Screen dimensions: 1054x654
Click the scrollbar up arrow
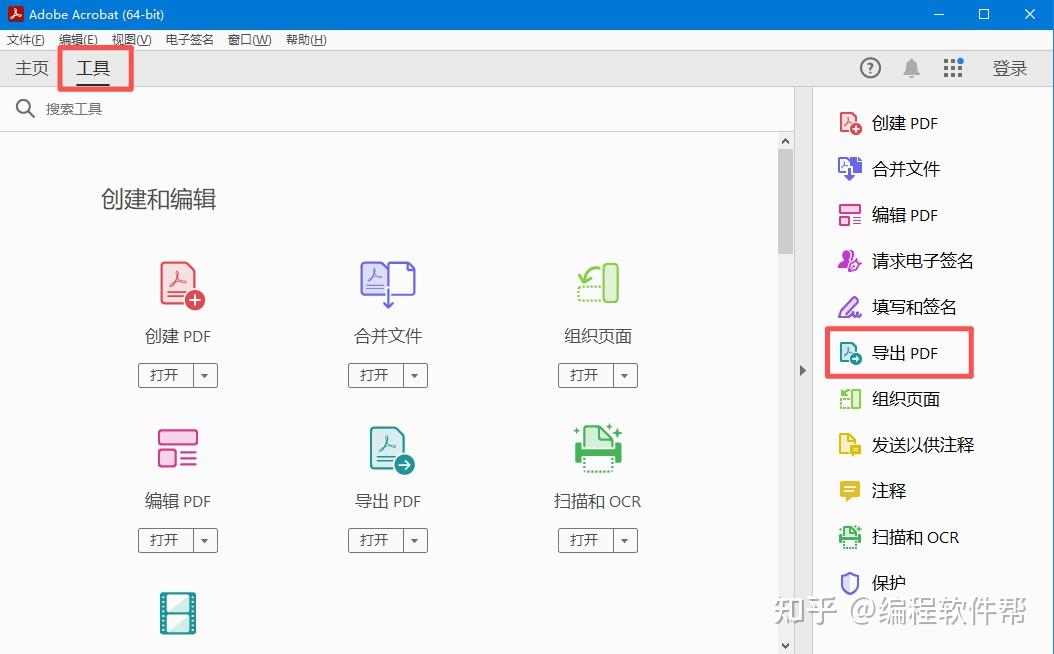(785, 141)
